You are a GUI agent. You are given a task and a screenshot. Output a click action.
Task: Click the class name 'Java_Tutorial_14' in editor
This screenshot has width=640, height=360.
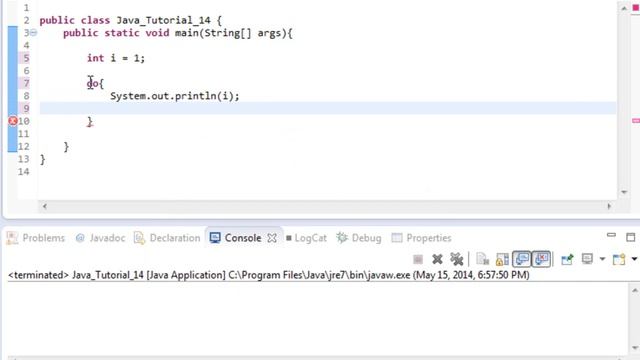click(x=164, y=20)
